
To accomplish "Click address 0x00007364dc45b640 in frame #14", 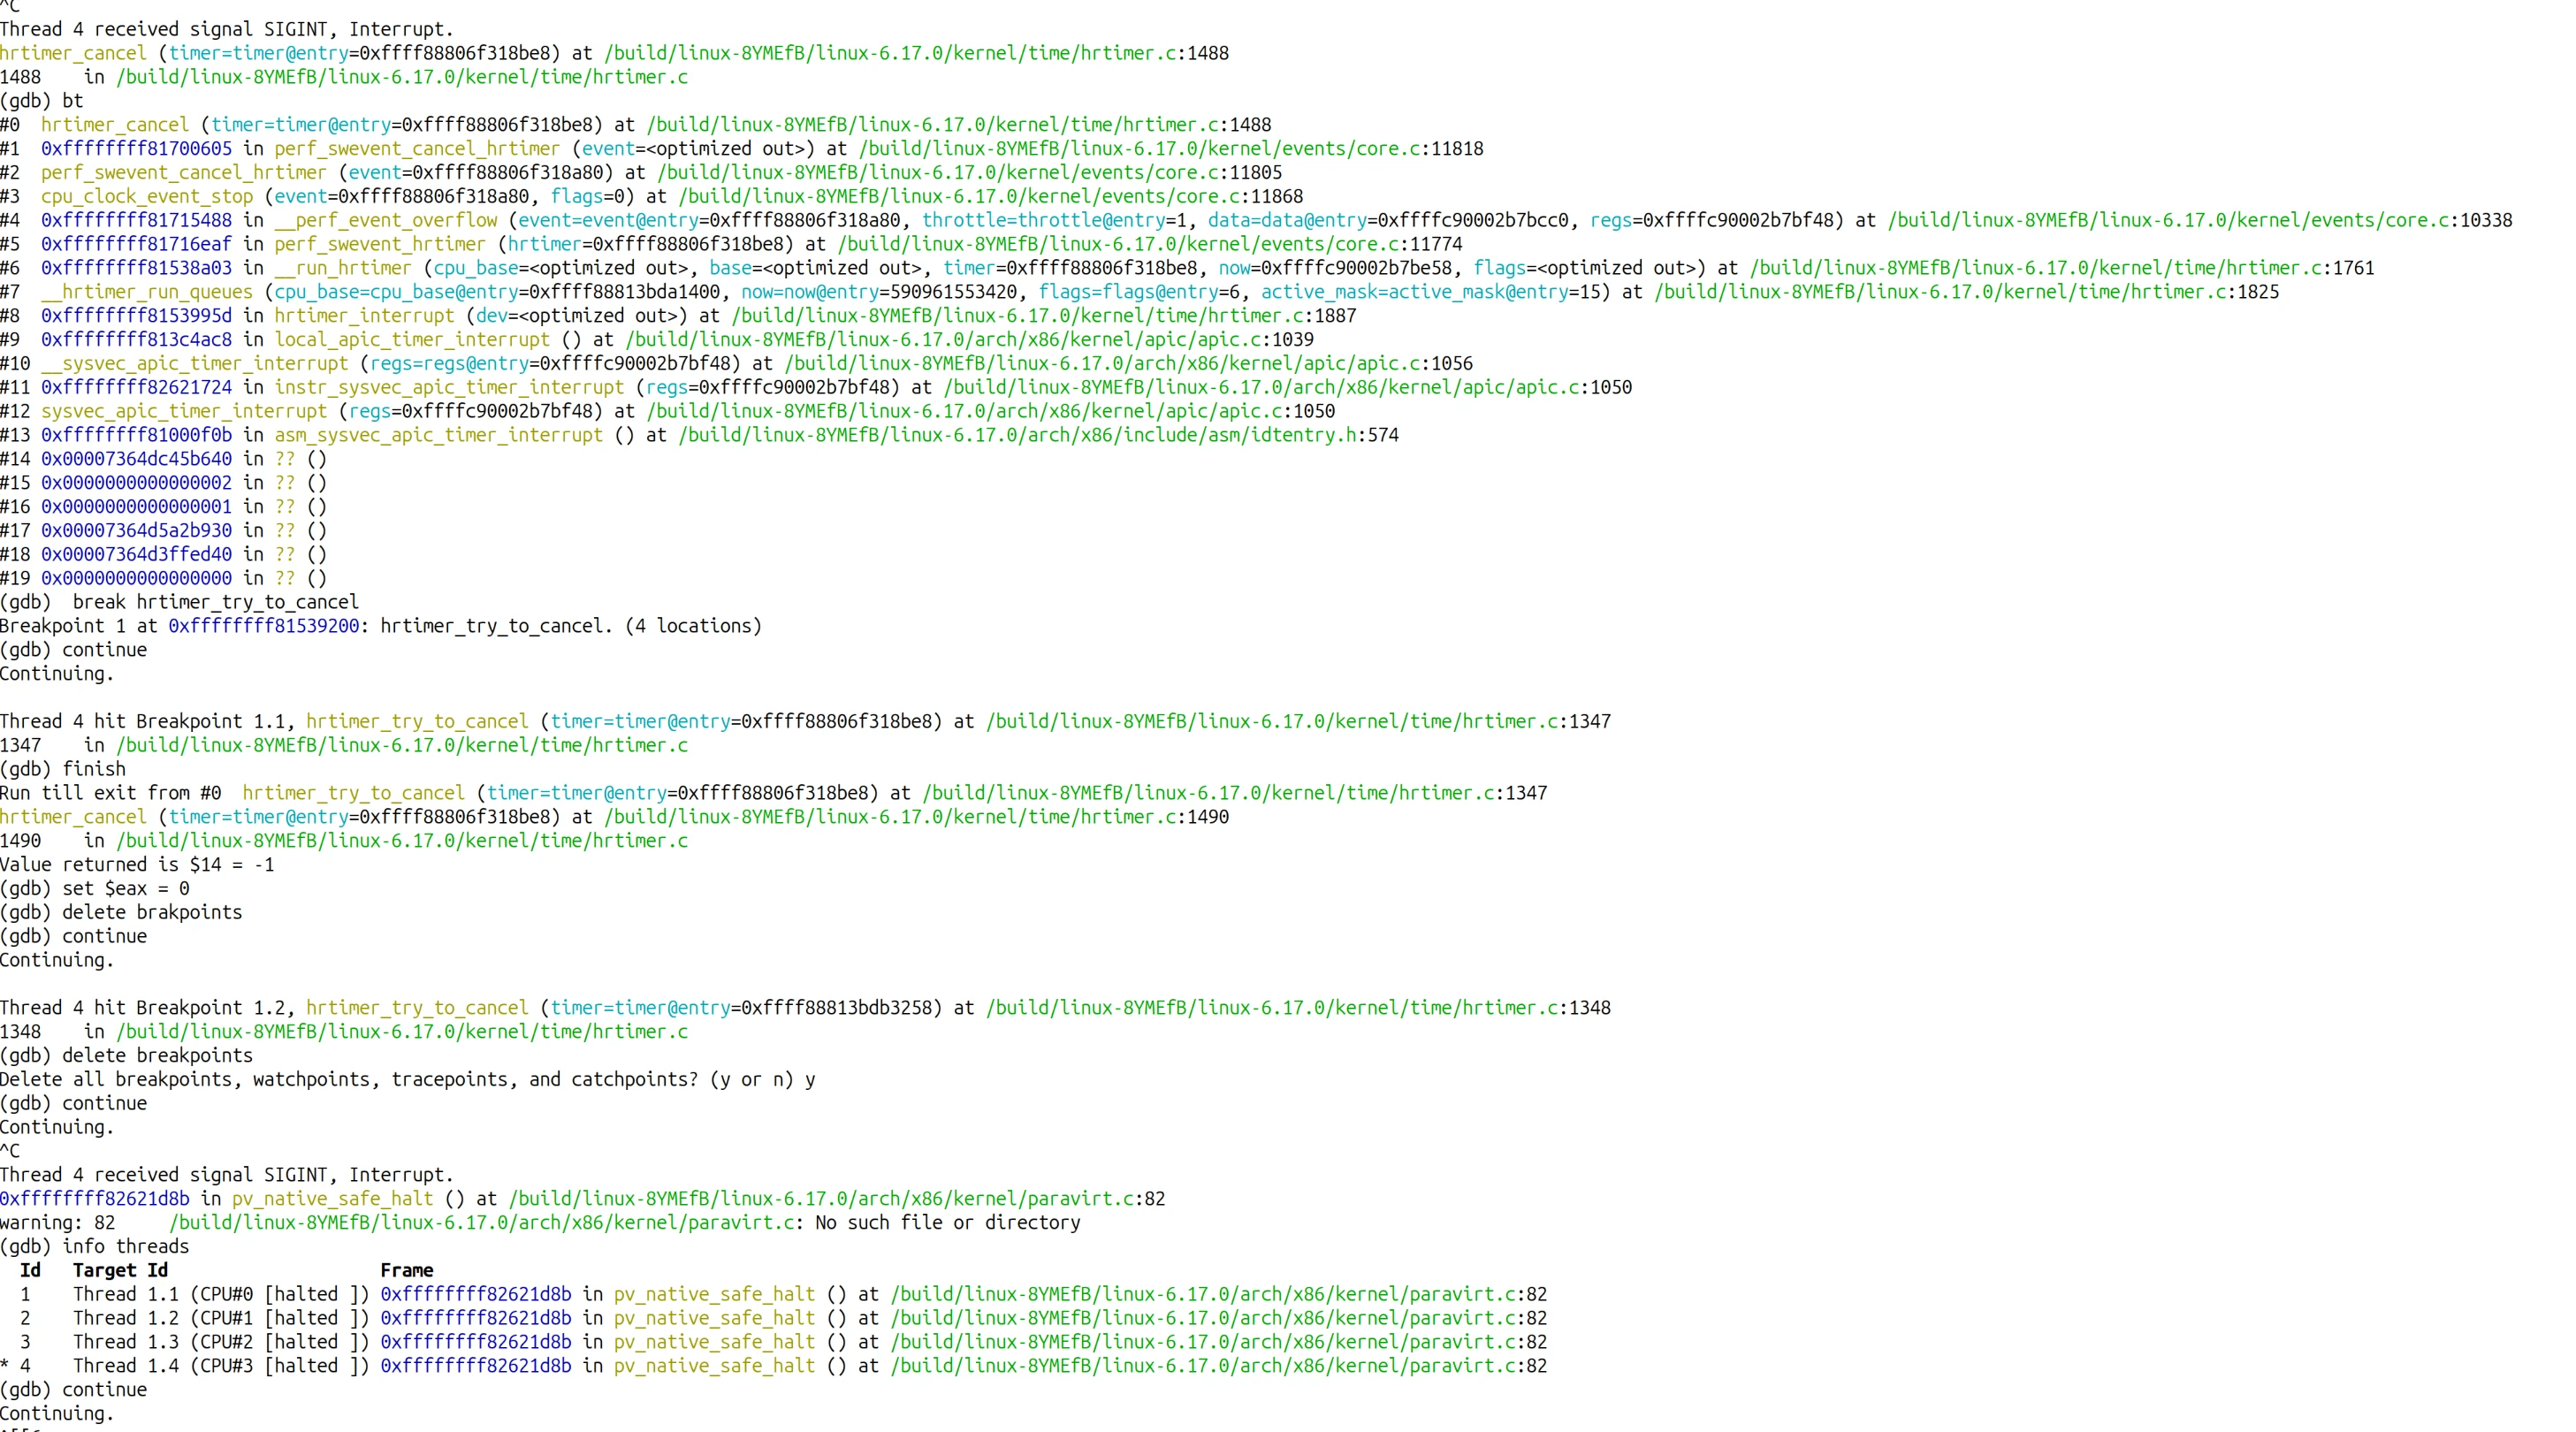I will 136,460.
